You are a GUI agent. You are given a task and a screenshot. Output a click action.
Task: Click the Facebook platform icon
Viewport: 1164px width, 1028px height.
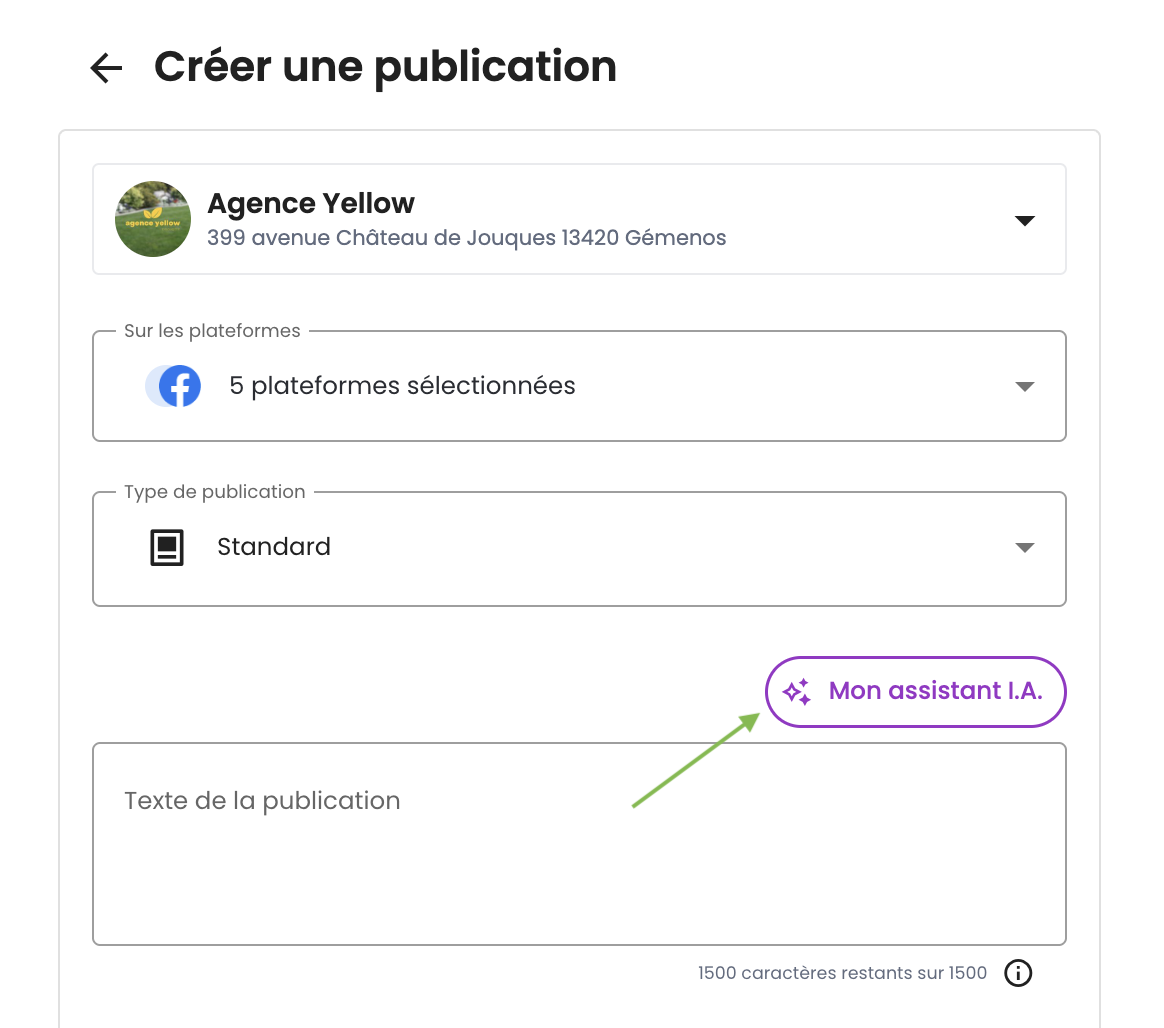pyautogui.click(x=179, y=386)
